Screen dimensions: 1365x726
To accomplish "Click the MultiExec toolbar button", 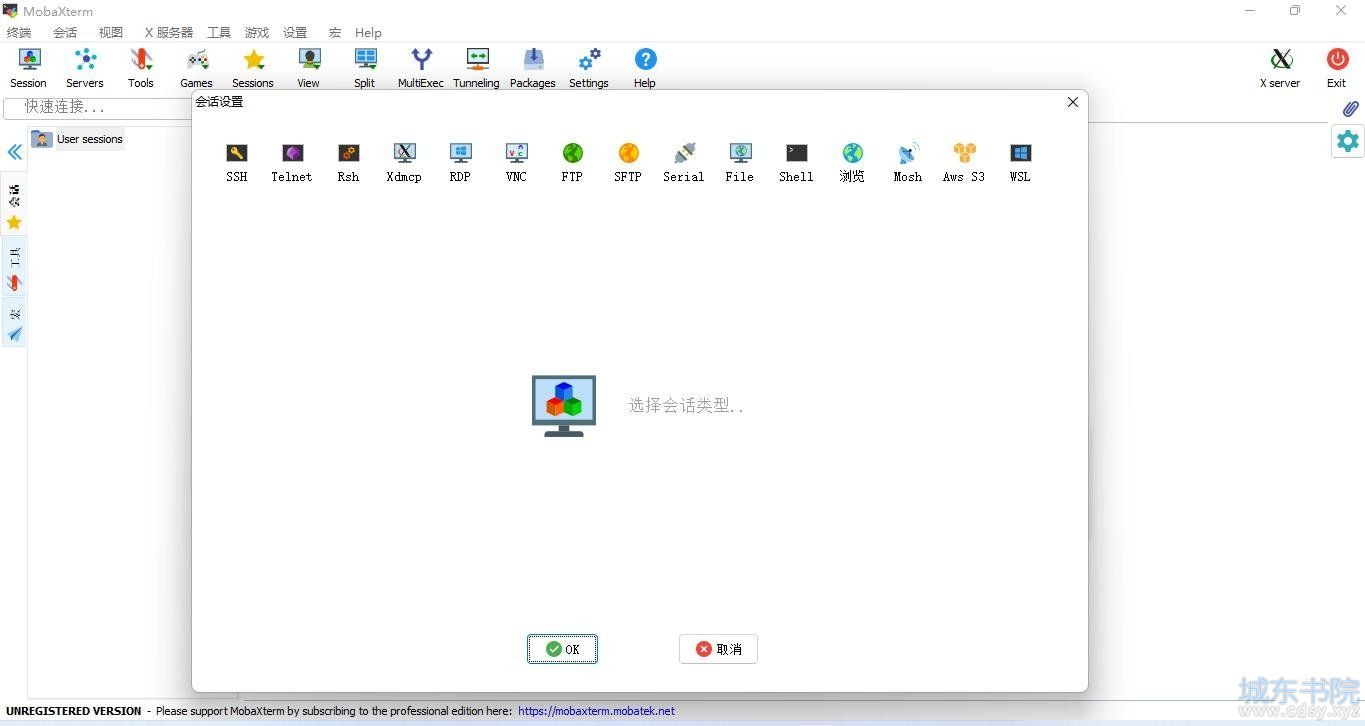I will 421,68.
